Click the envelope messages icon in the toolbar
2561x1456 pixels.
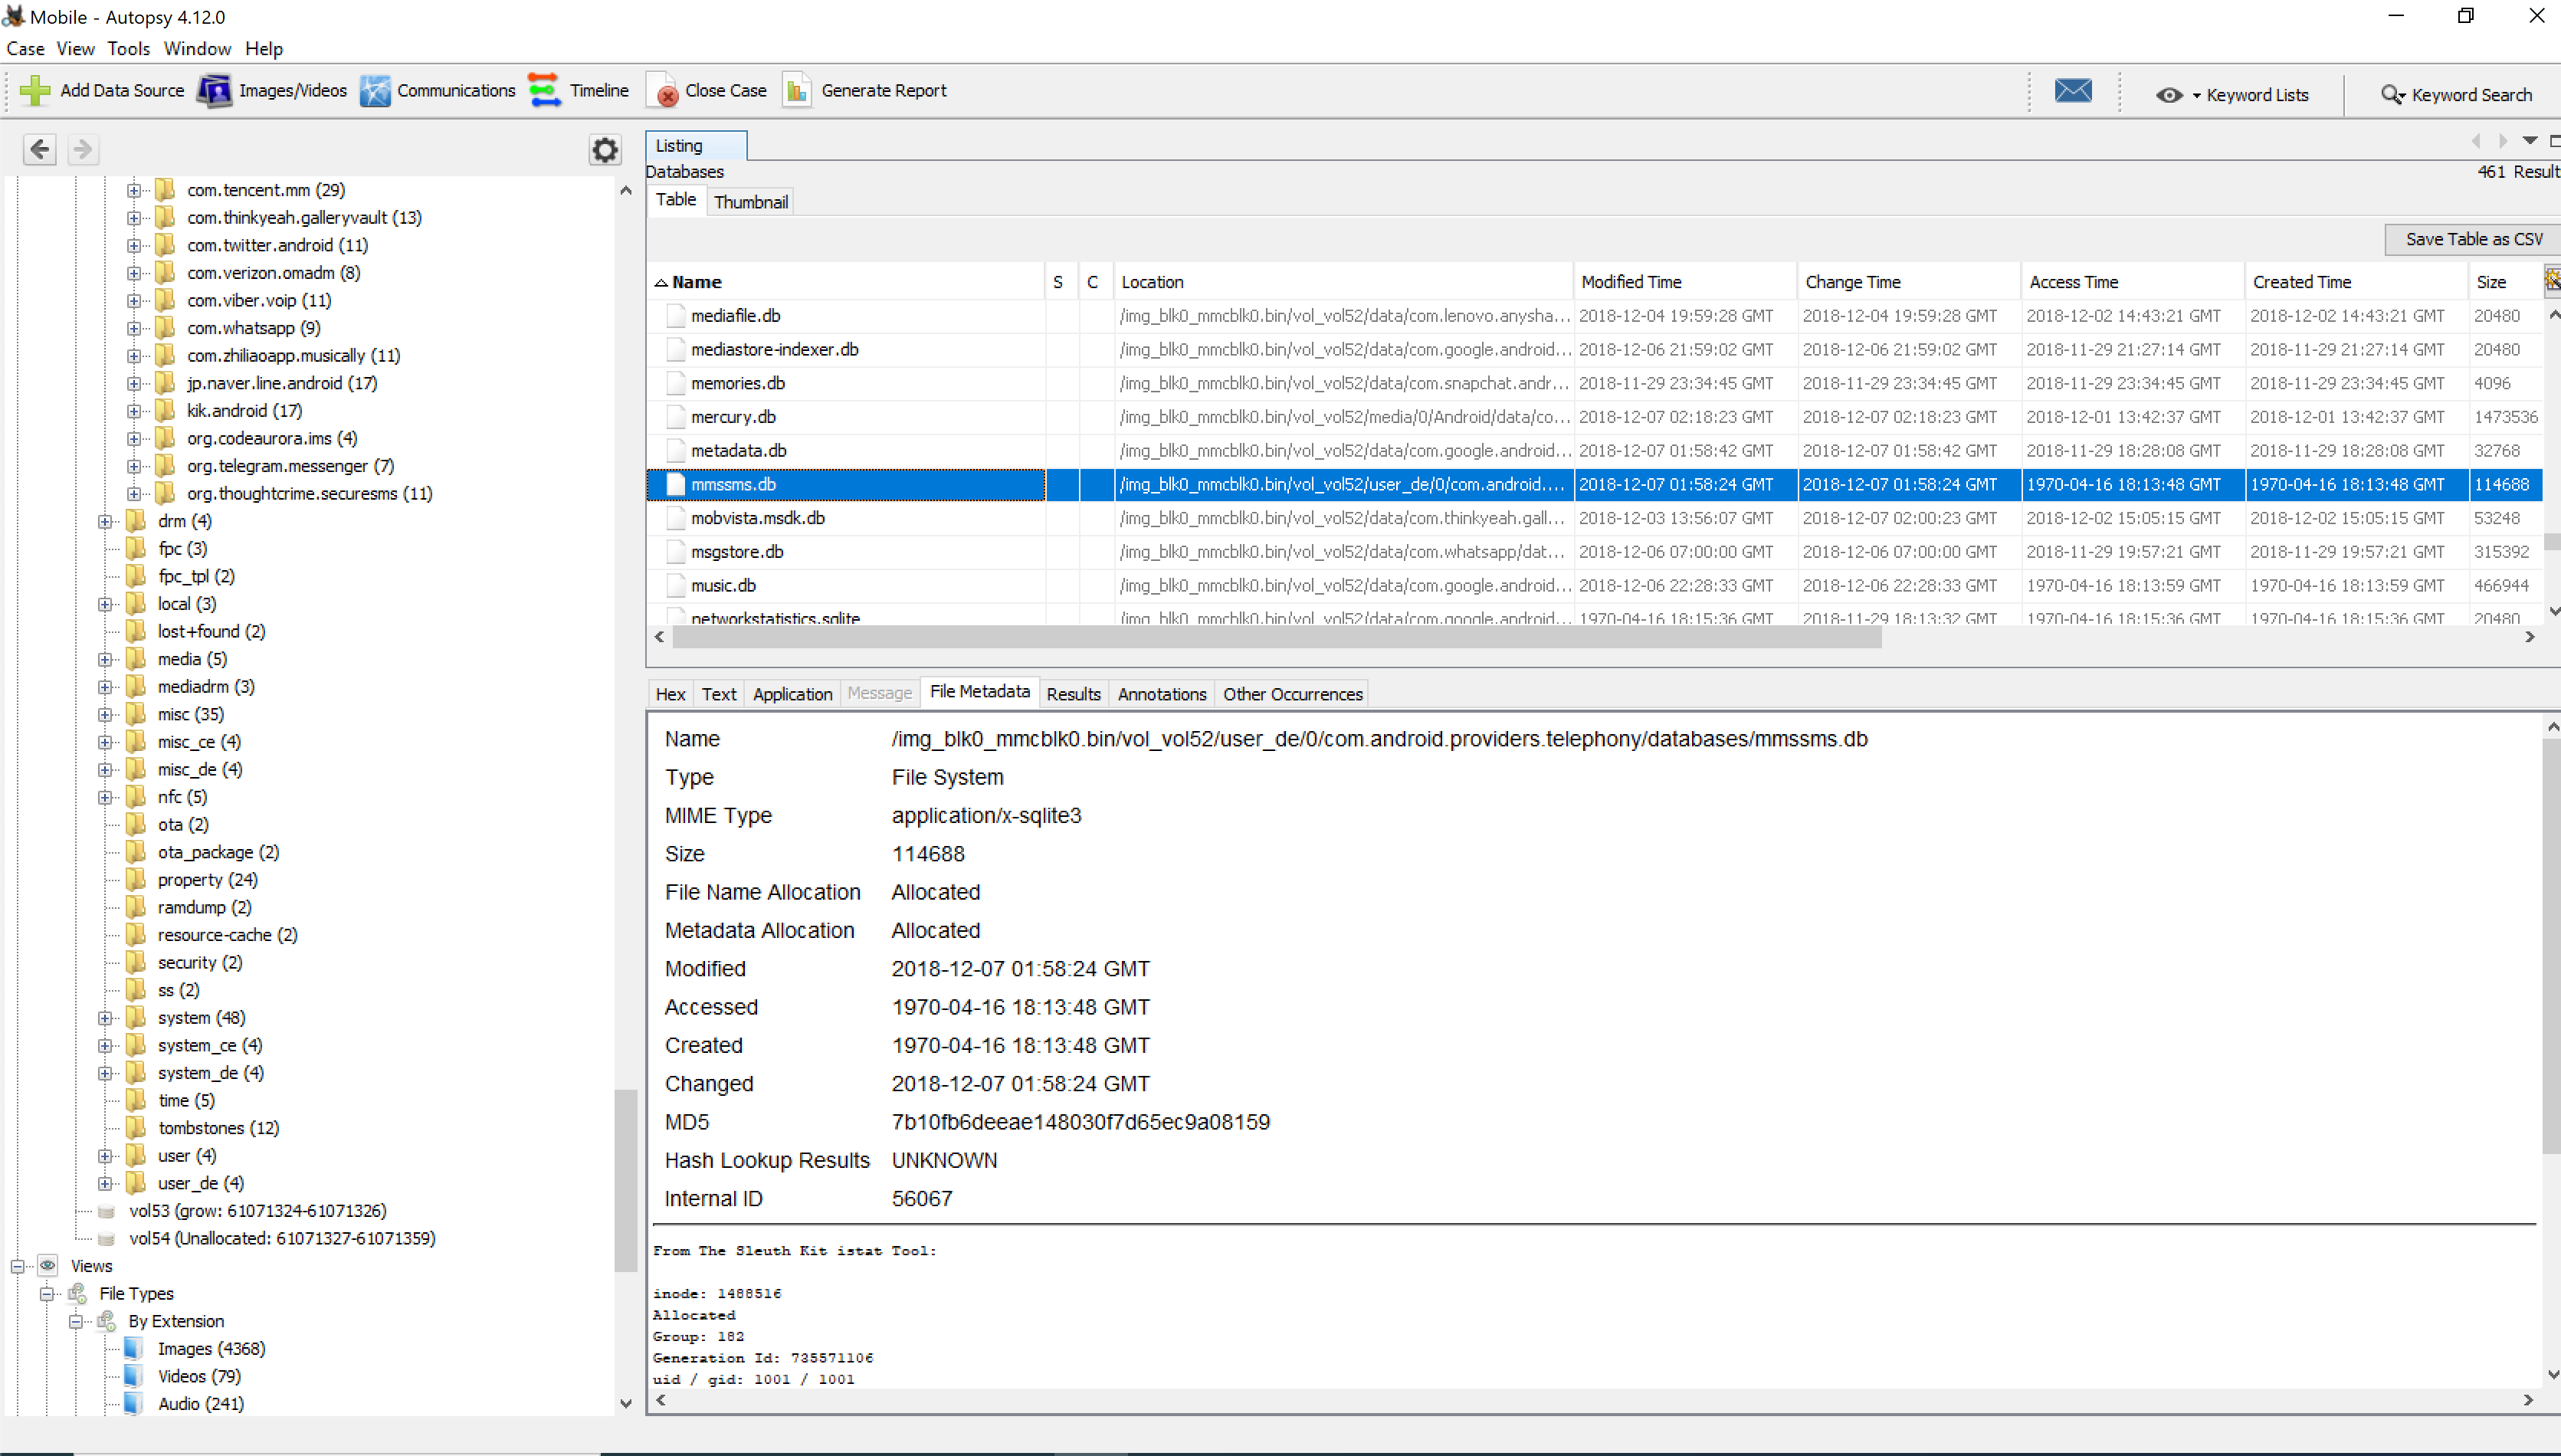[x=2073, y=91]
